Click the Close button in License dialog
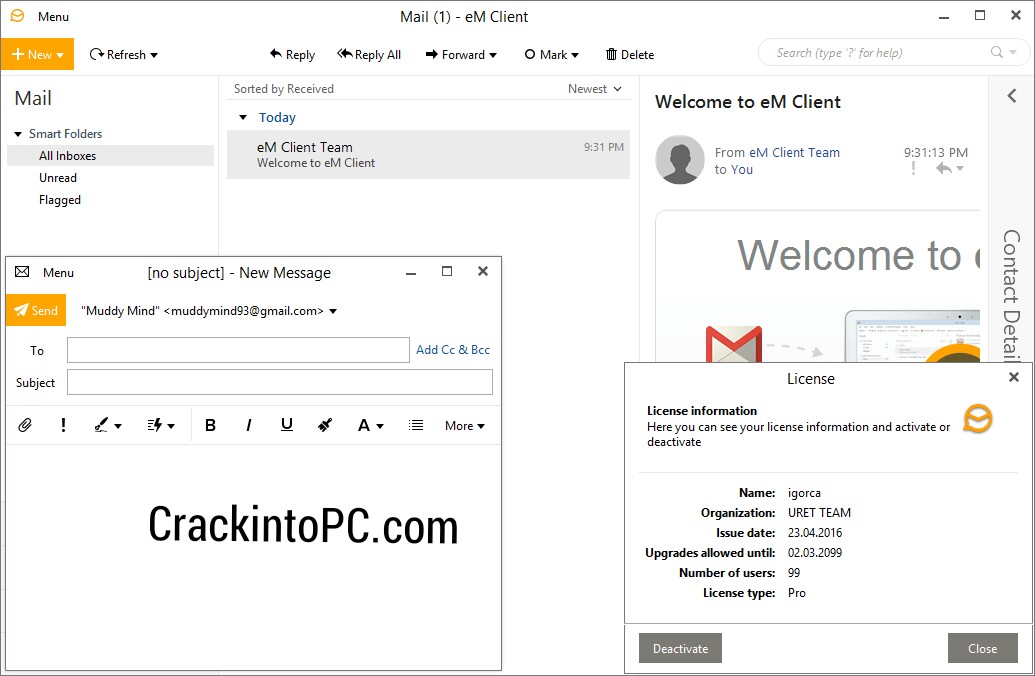 pos(982,648)
